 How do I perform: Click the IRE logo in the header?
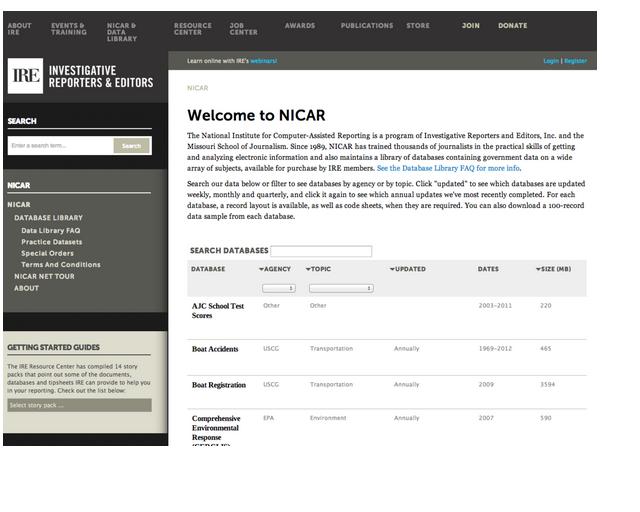point(25,76)
